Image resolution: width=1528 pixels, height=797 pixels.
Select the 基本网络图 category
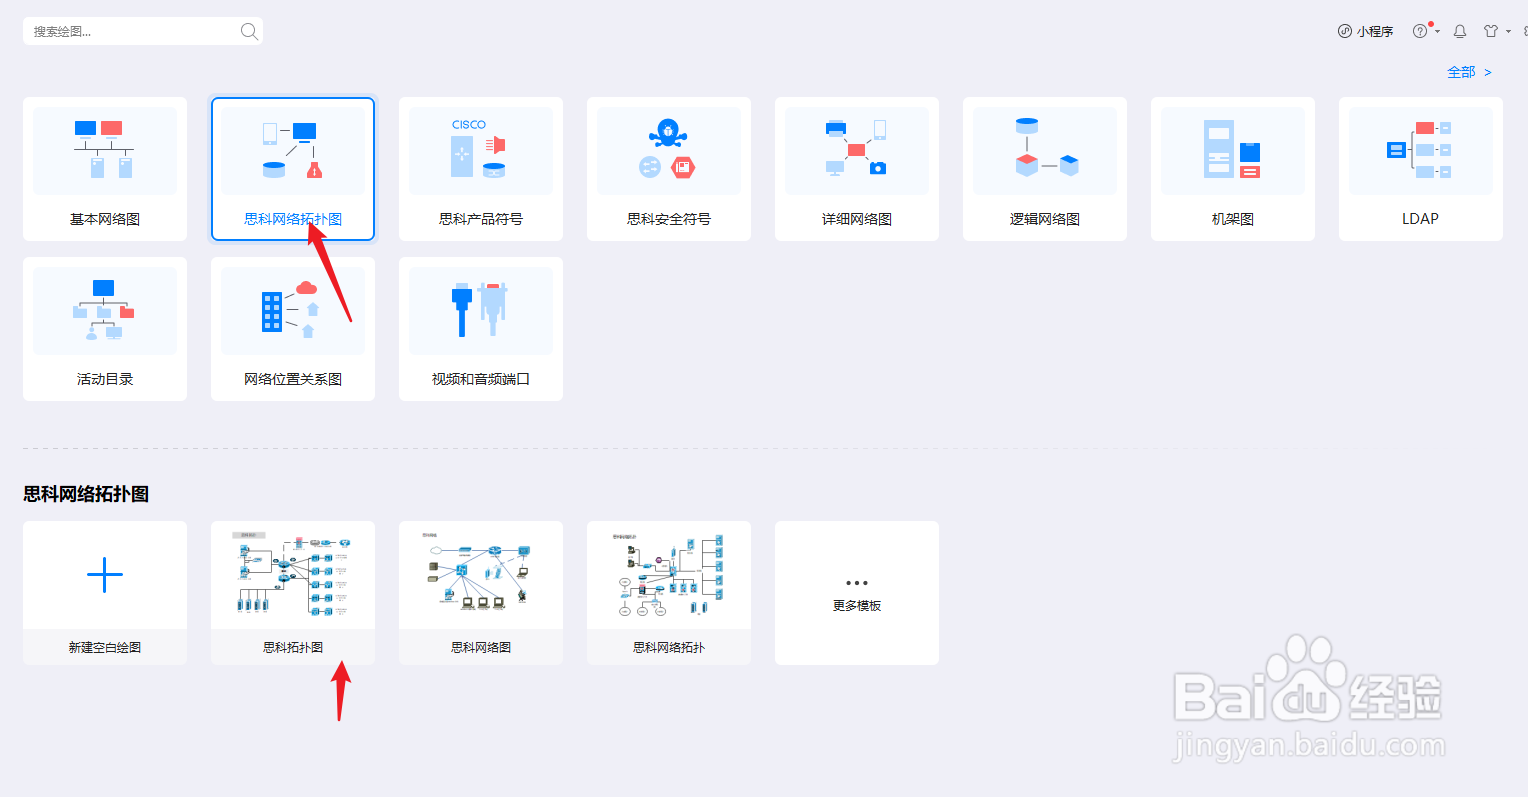click(104, 168)
